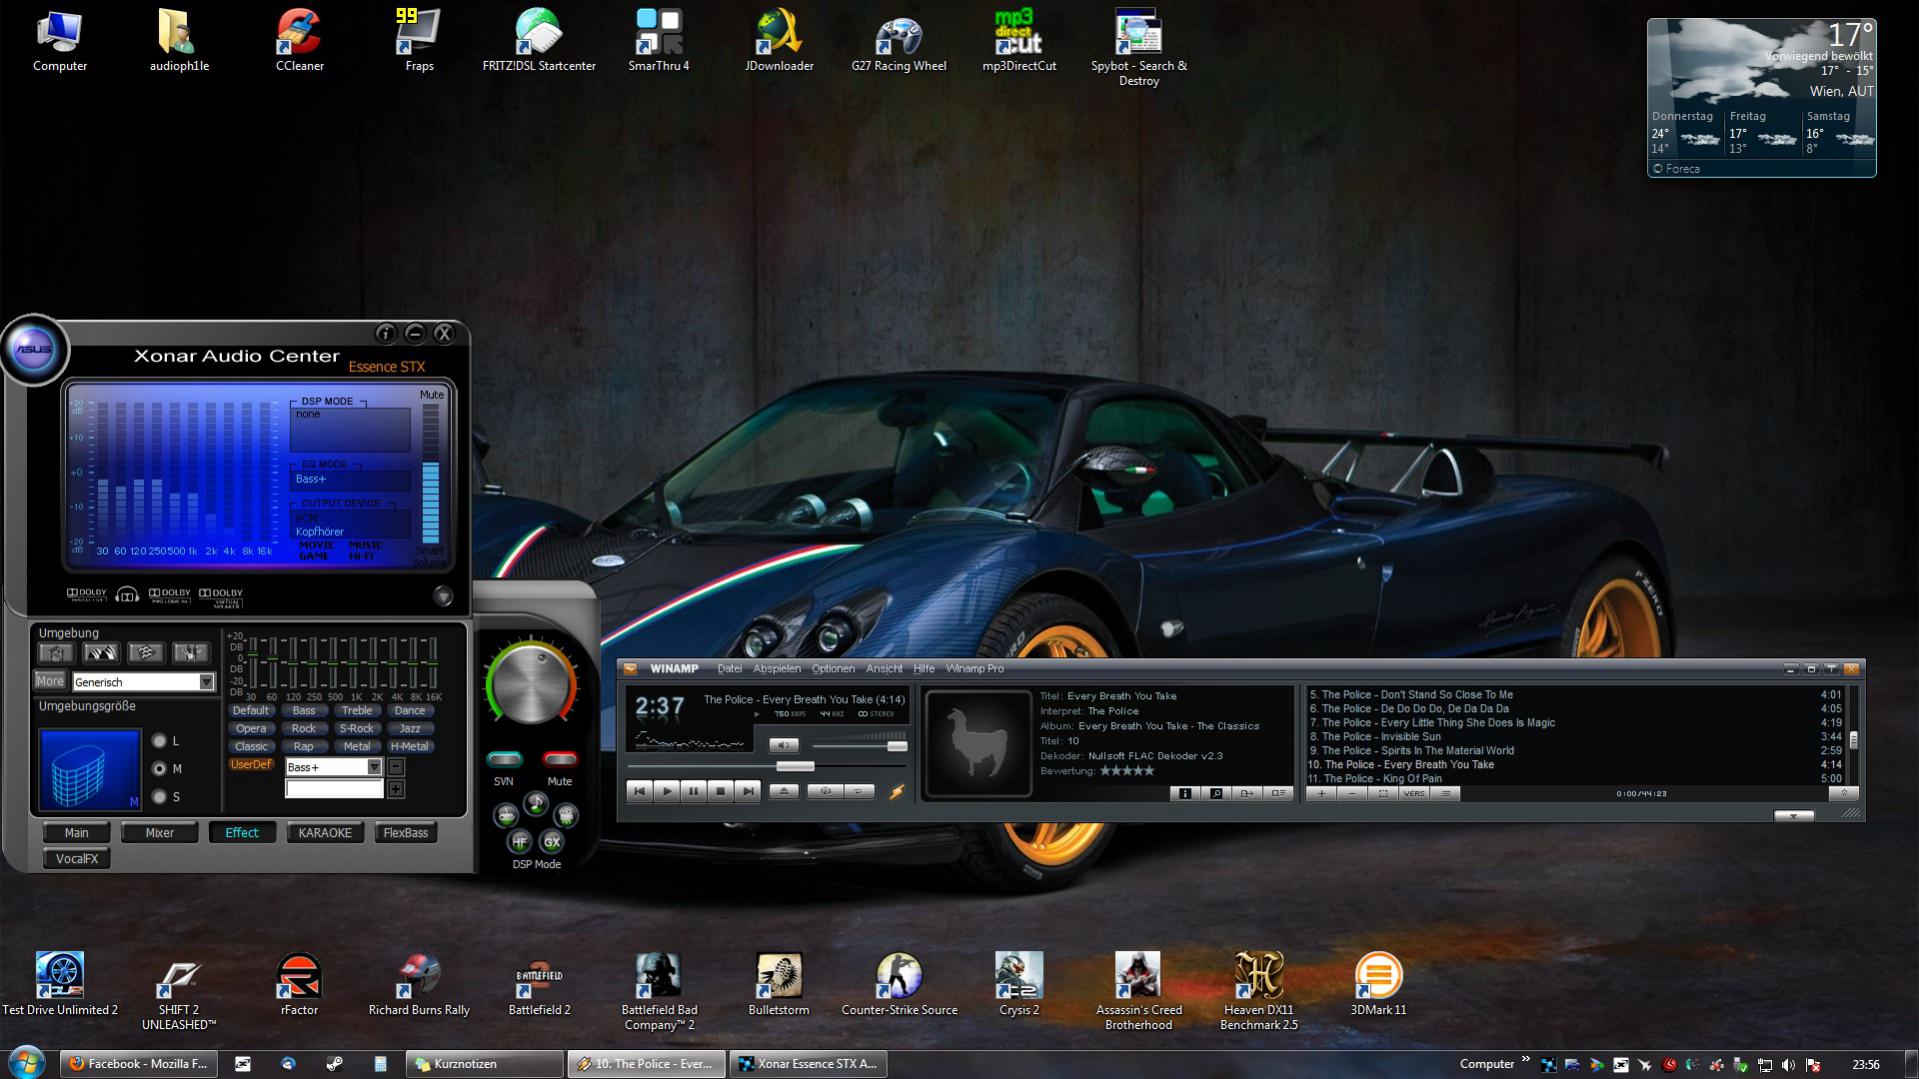The height and width of the screenshot is (1079, 1919).
Task: Select the L environment size radio button
Action: pos(159,741)
